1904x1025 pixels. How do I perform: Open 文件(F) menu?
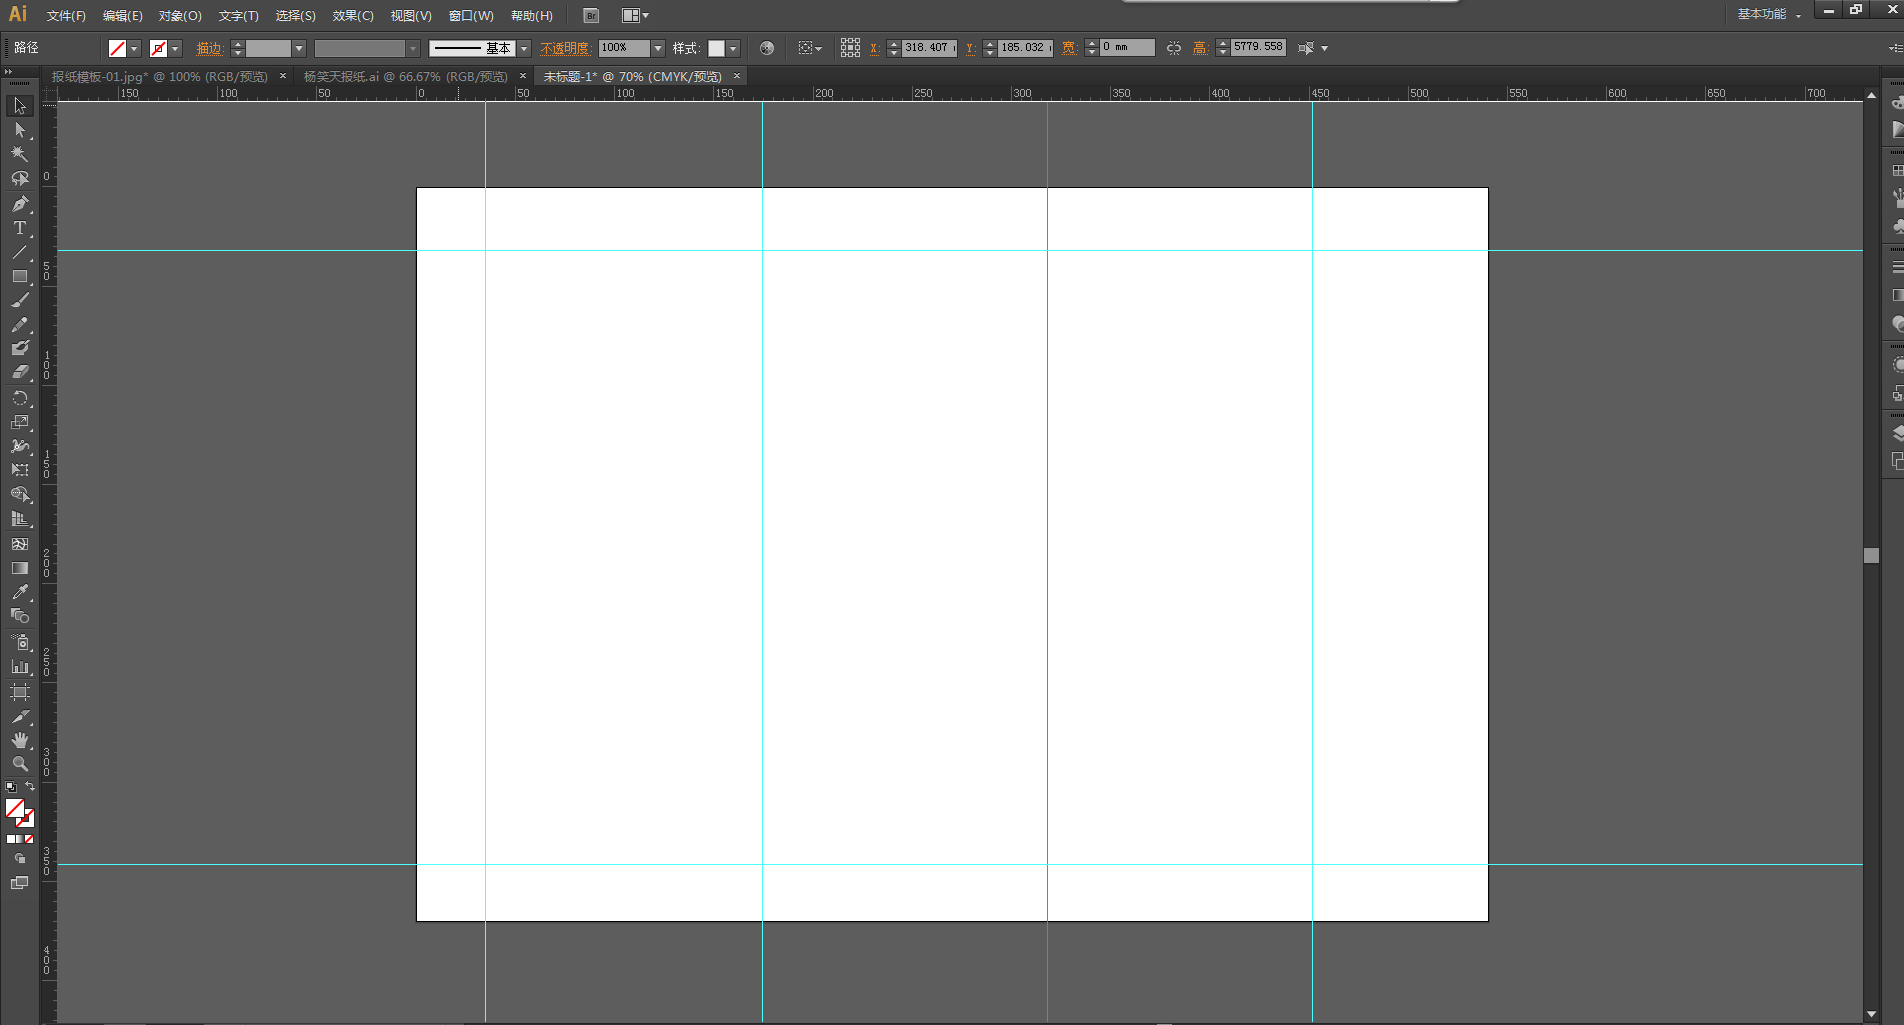click(x=66, y=16)
